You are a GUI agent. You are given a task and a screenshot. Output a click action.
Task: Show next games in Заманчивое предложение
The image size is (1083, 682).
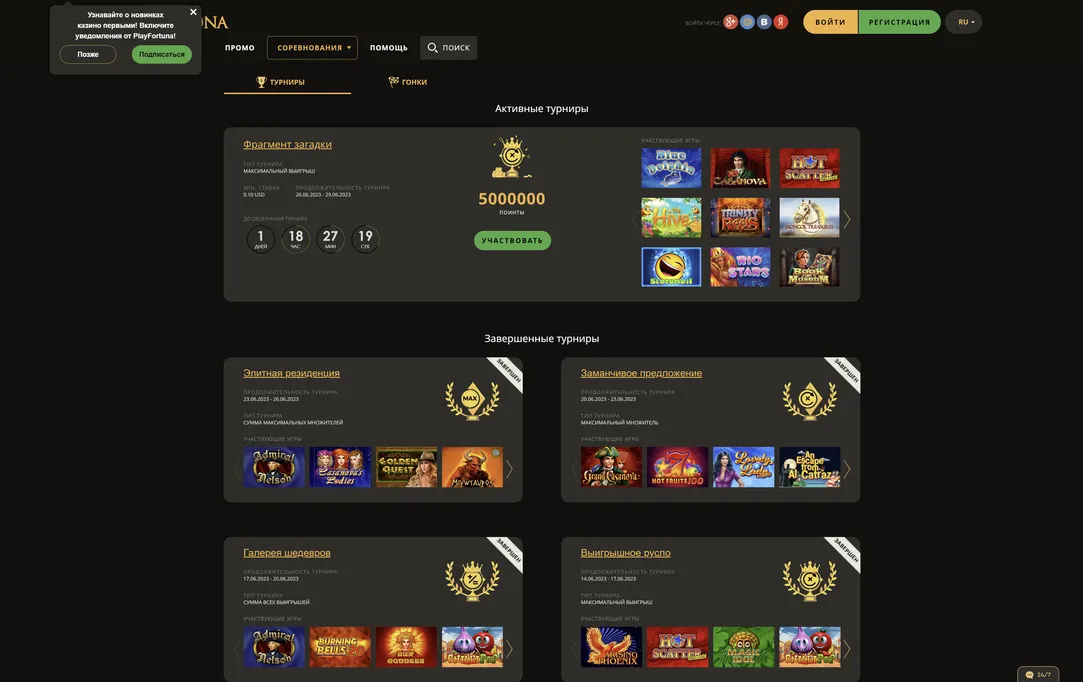click(x=847, y=469)
